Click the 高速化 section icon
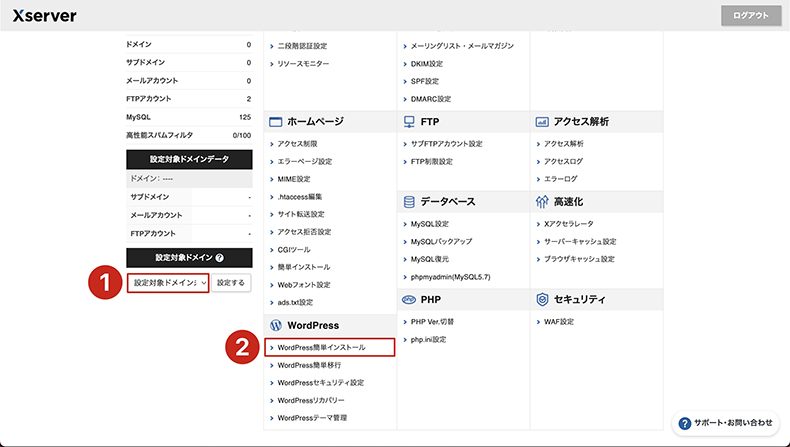The image size is (790, 447). [x=542, y=202]
